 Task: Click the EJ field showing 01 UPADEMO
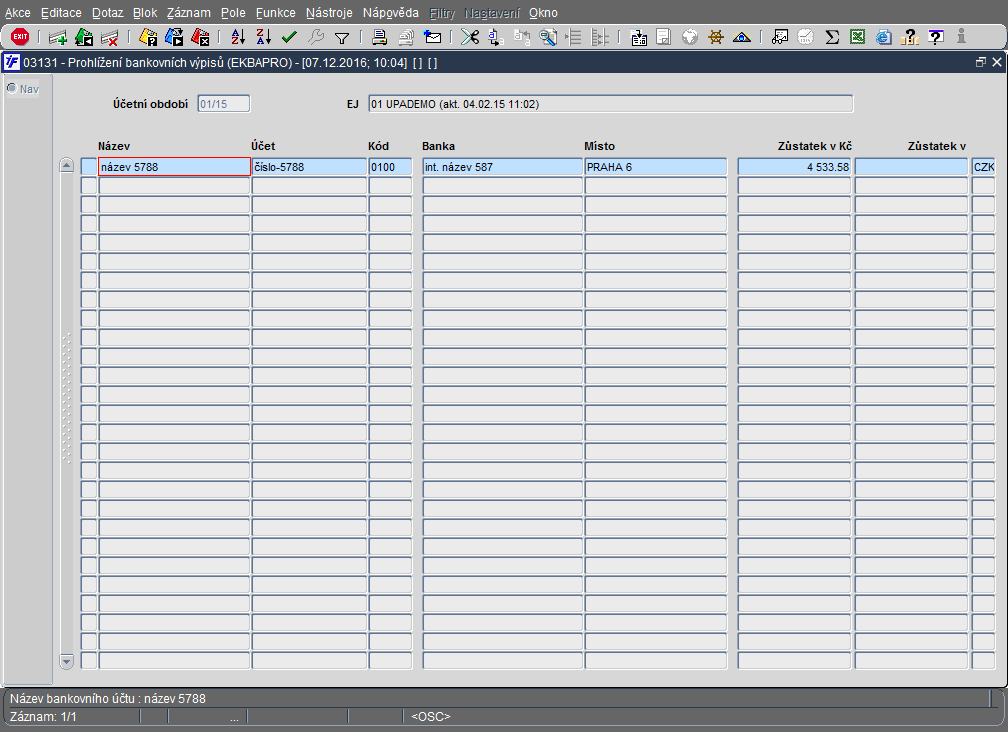point(611,104)
